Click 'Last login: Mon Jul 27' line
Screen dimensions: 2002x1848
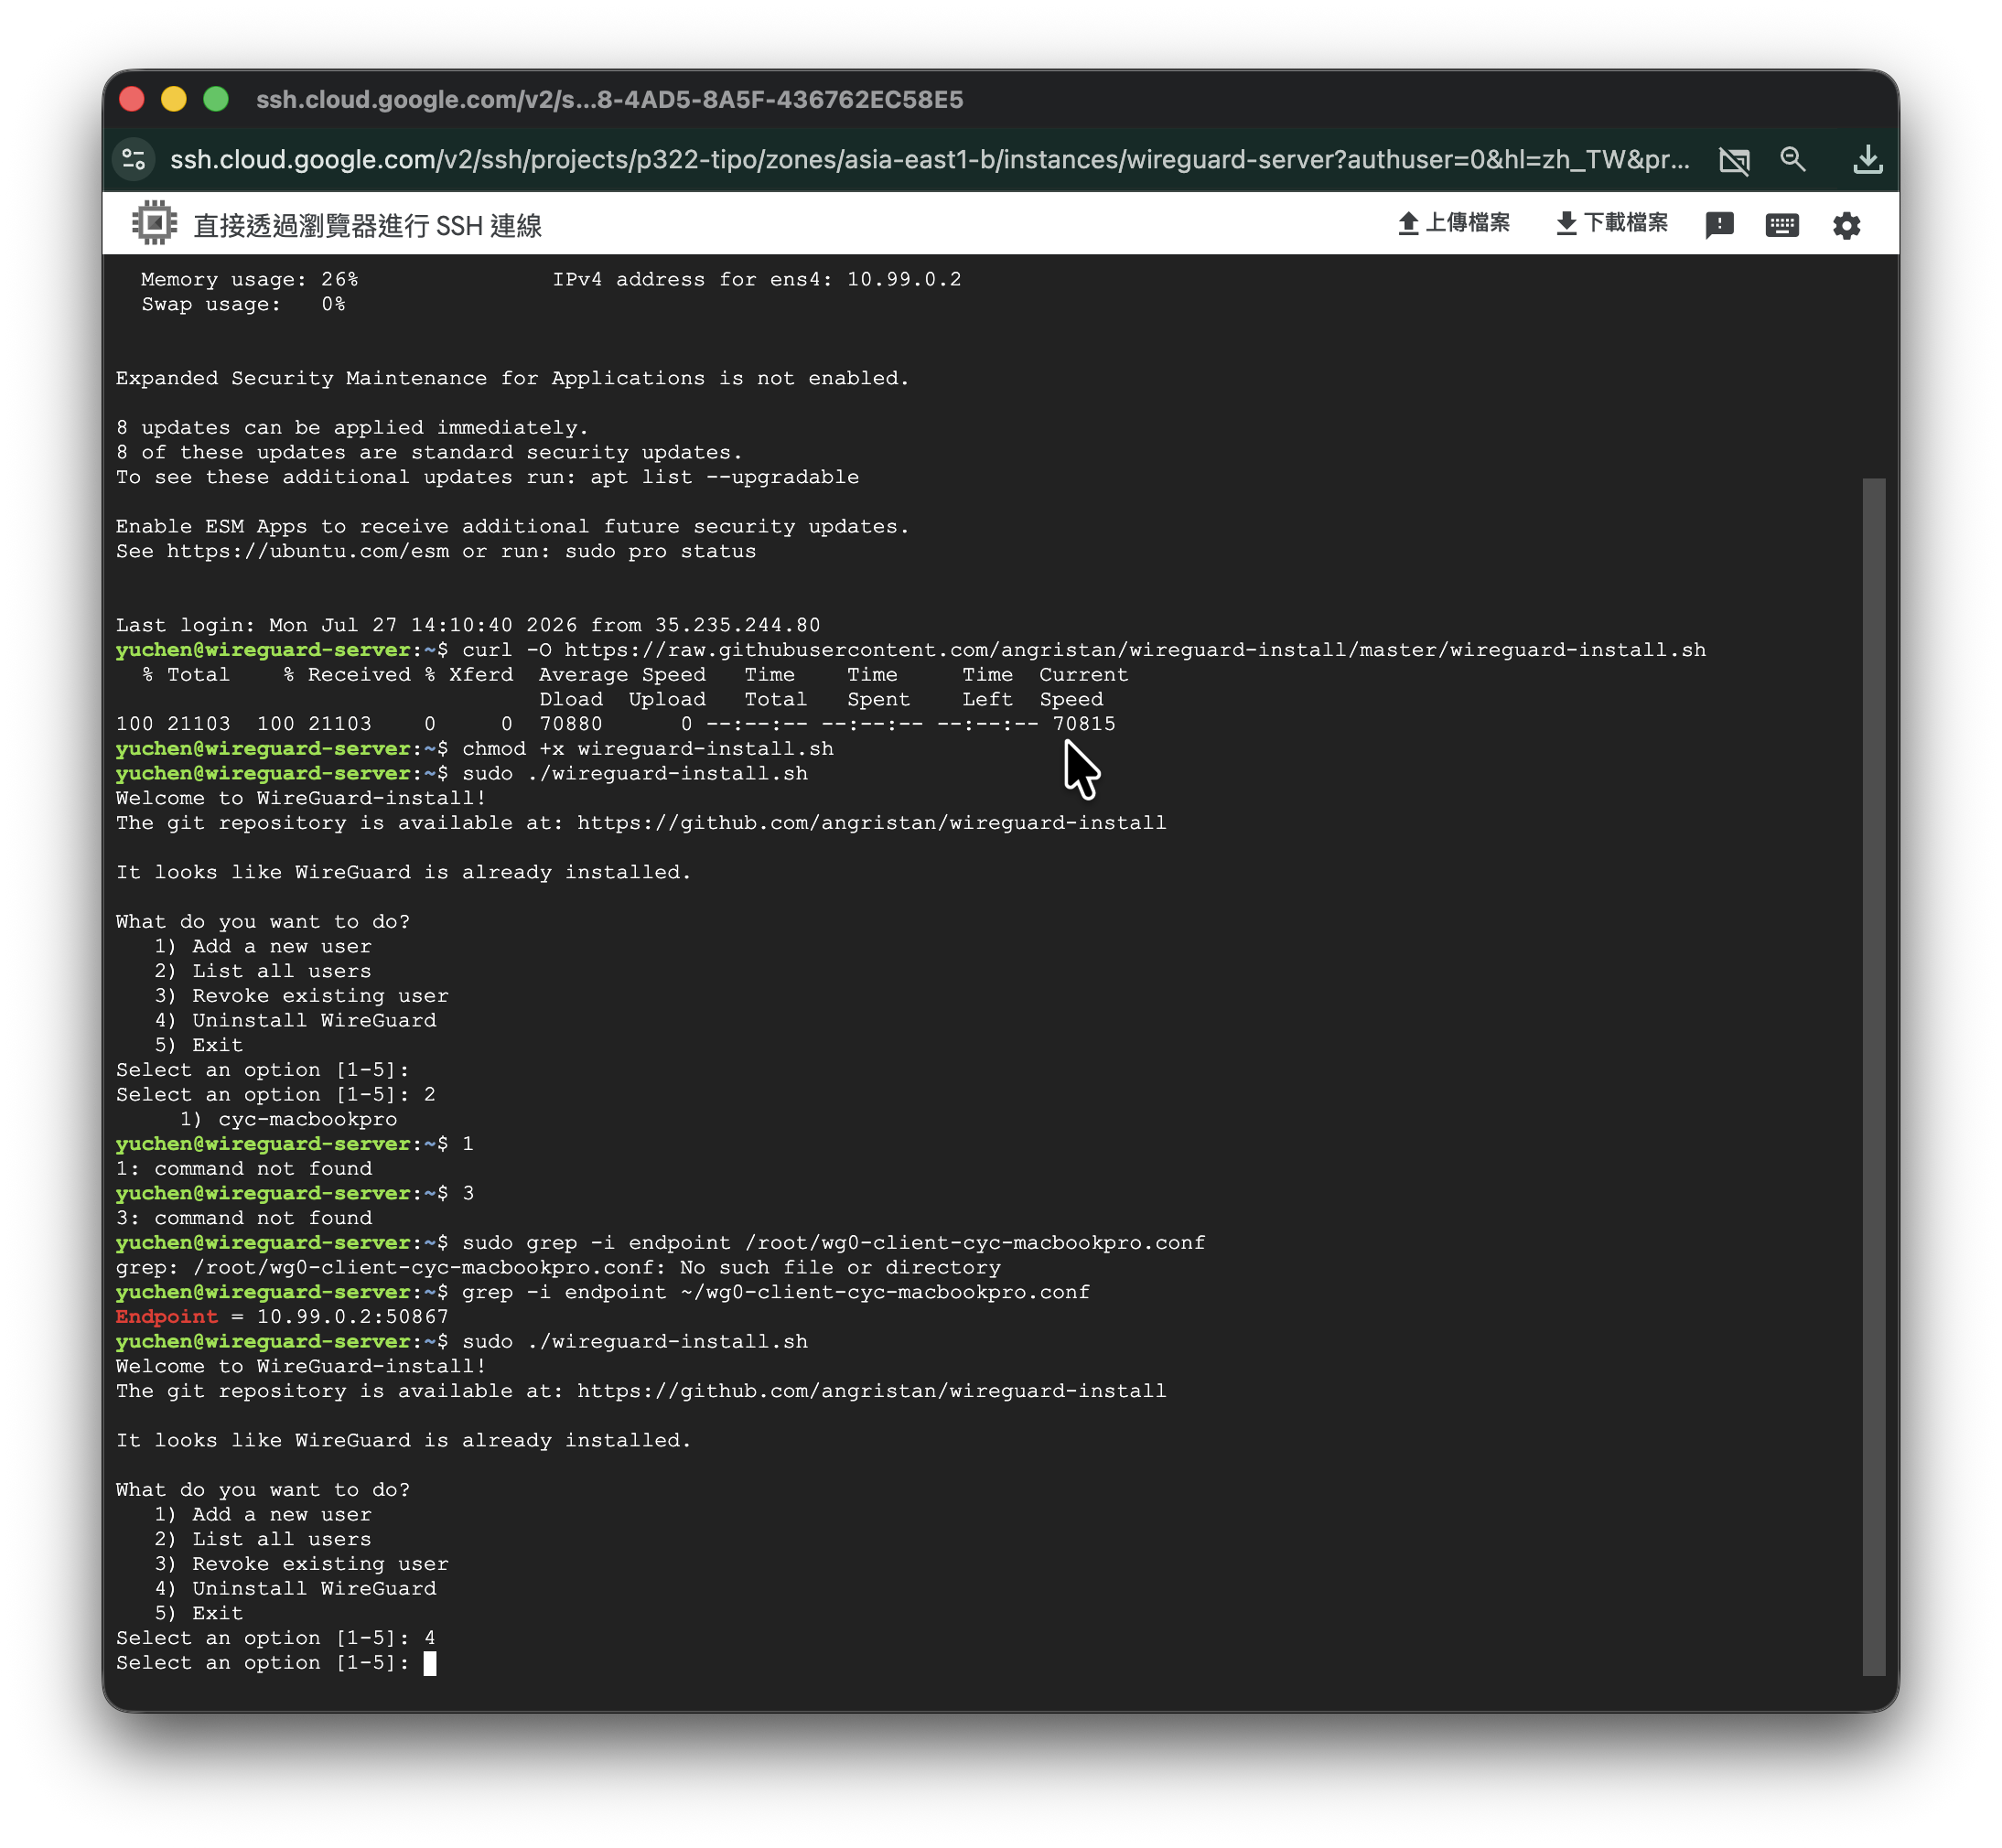coord(468,625)
